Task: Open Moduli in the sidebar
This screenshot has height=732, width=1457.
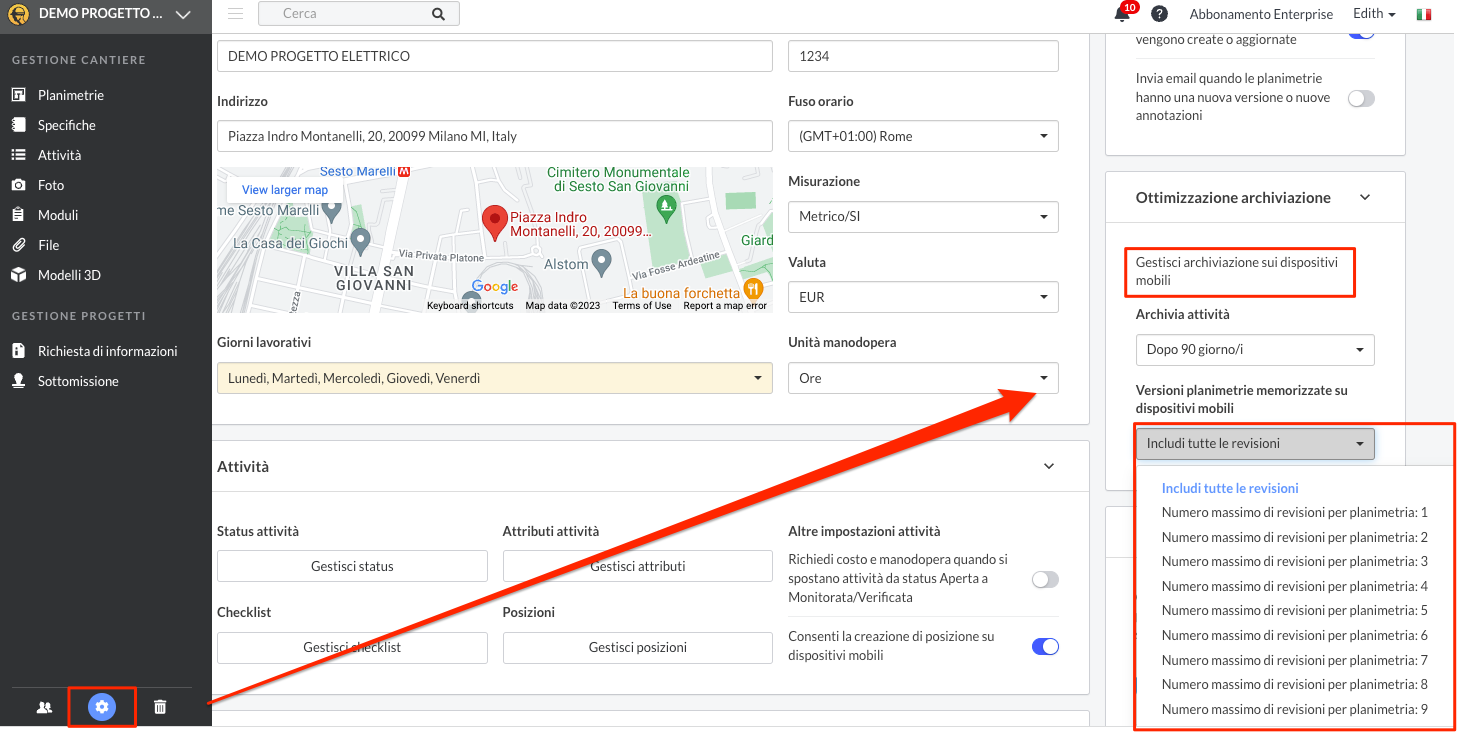Action: [x=58, y=215]
